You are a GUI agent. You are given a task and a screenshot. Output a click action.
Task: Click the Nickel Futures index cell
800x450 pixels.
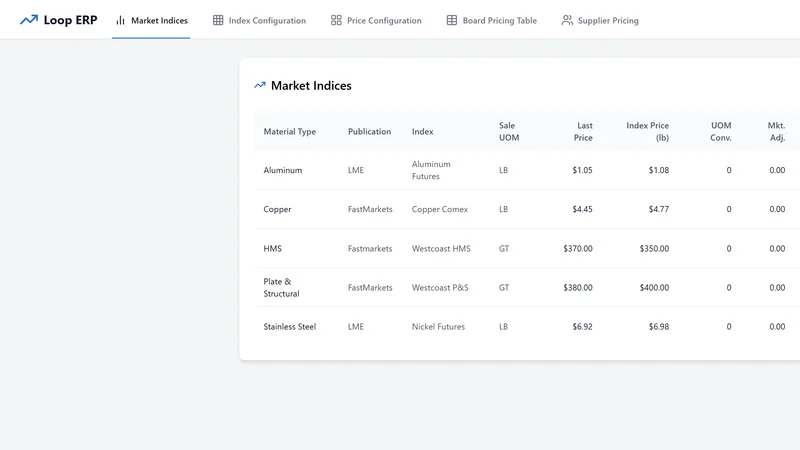coord(438,327)
